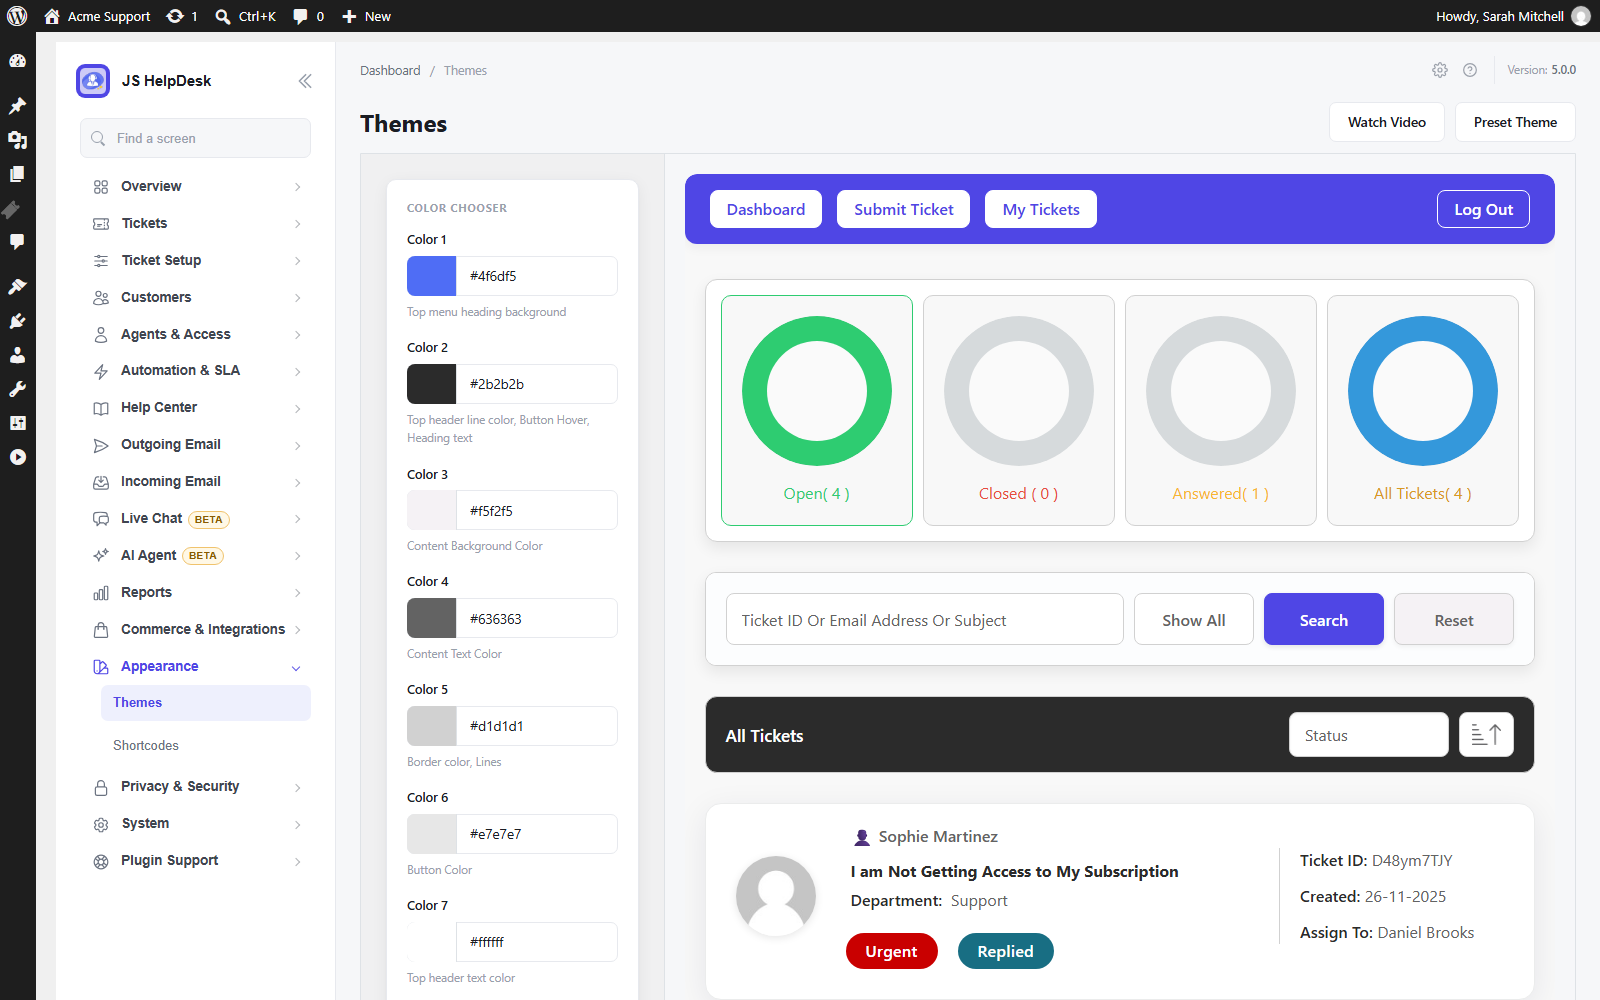1600x1000 pixels.
Task: Switch to Submit Ticket preview tab
Action: point(904,209)
